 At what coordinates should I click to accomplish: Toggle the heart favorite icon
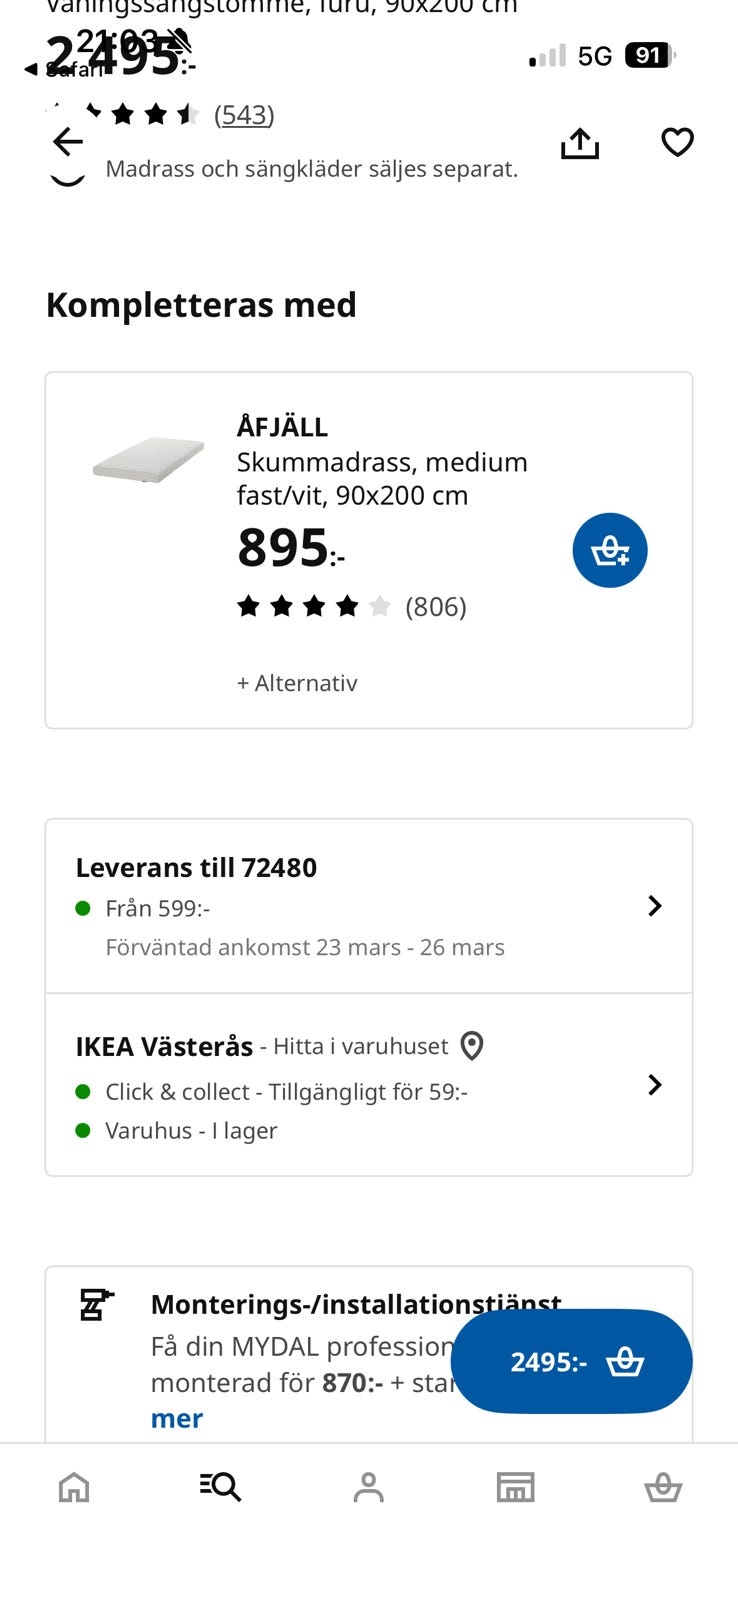tap(677, 142)
